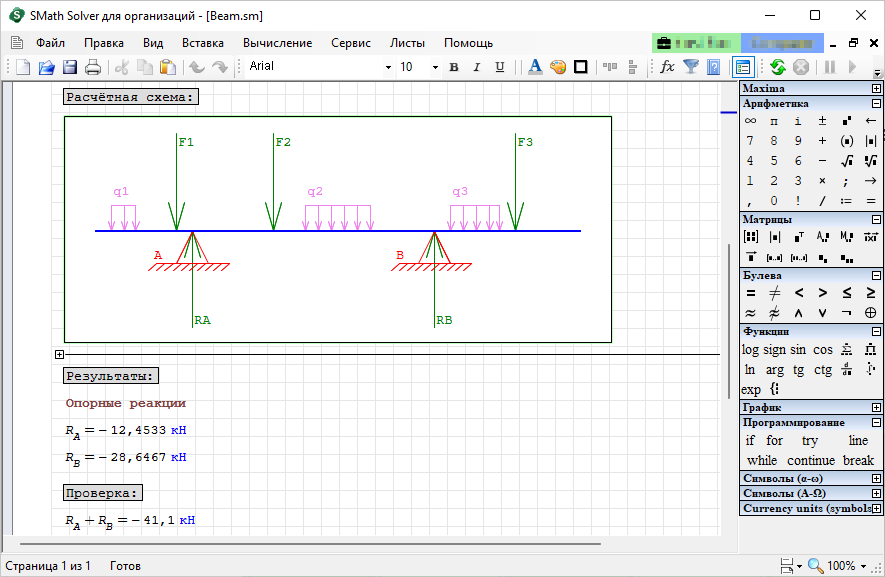Copy selection using the copy icon
885x577 pixels.
pos(145,67)
